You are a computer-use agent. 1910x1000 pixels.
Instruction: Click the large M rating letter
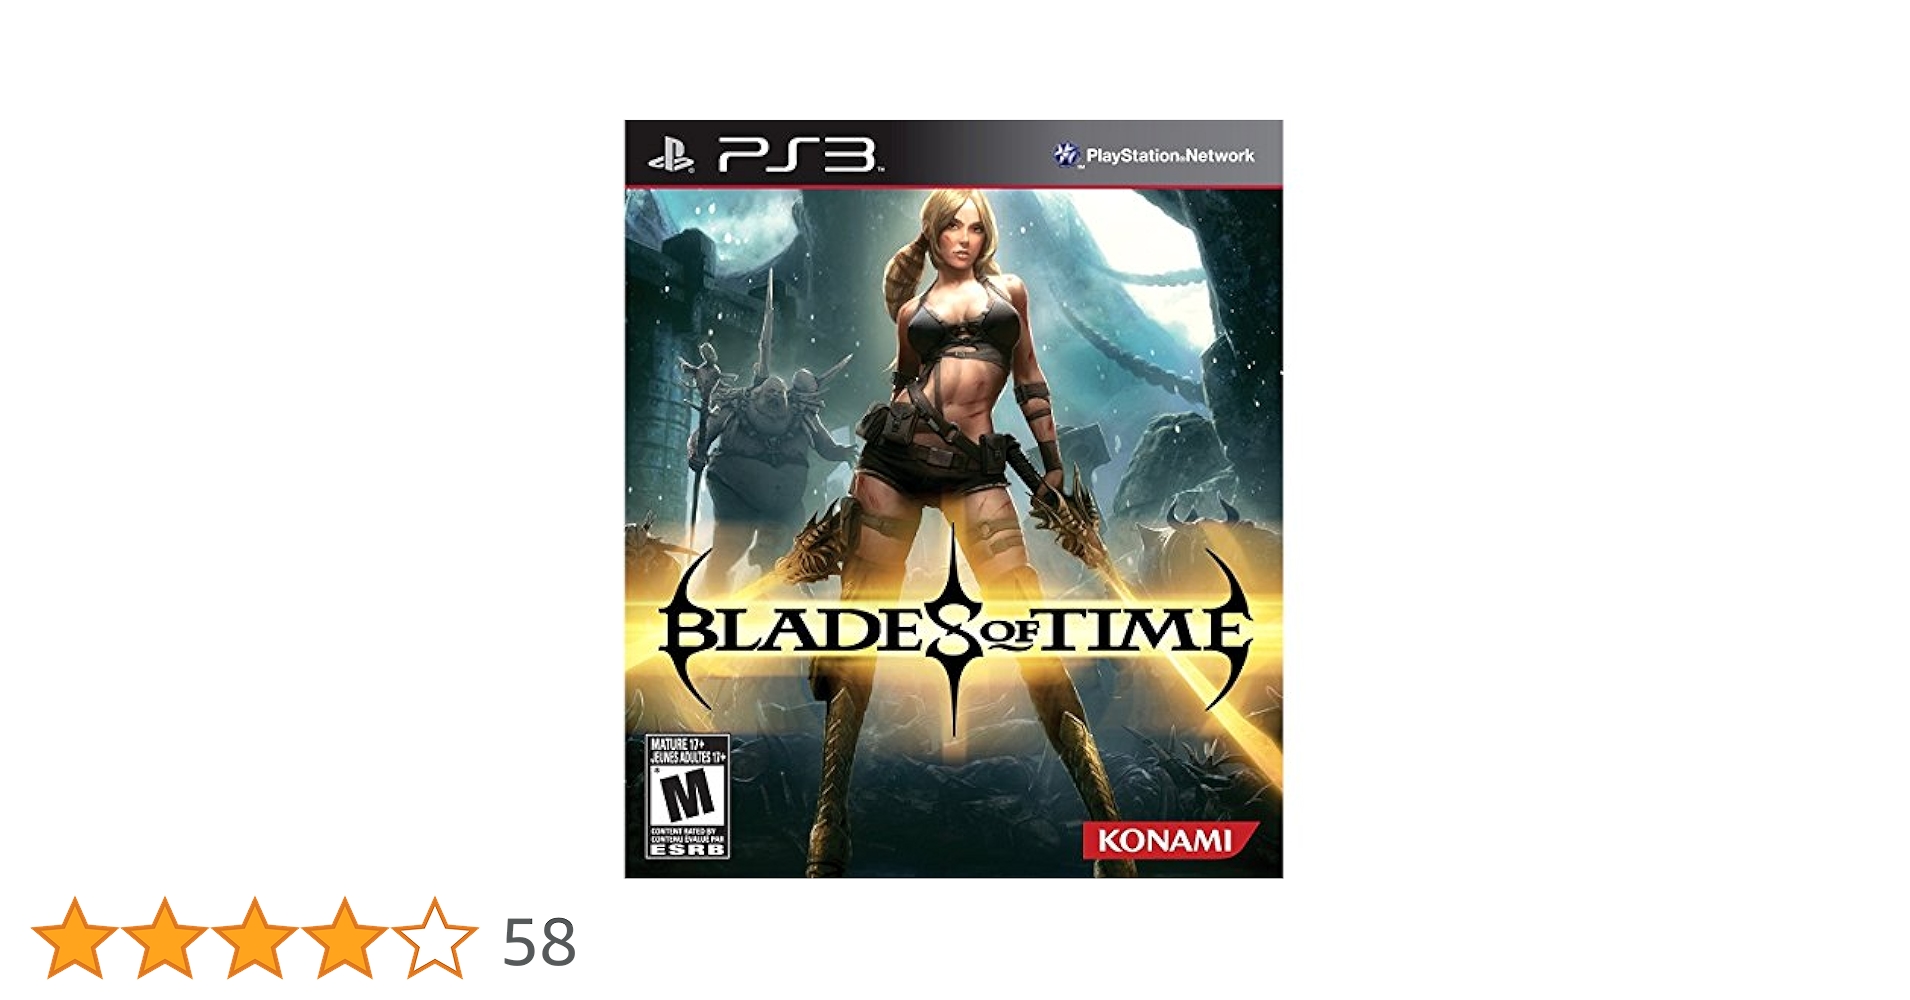tap(688, 796)
